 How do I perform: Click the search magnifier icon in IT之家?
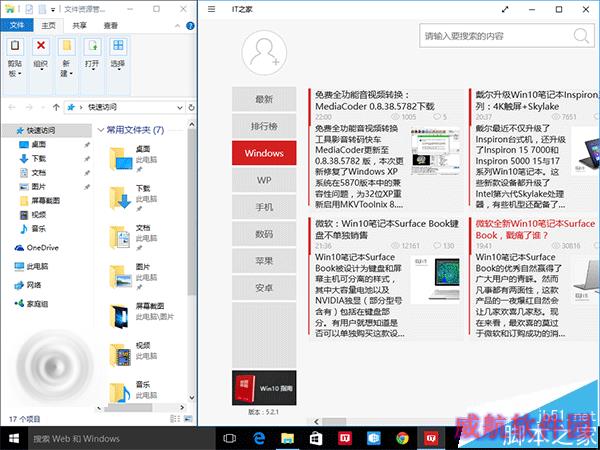pos(581,36)
